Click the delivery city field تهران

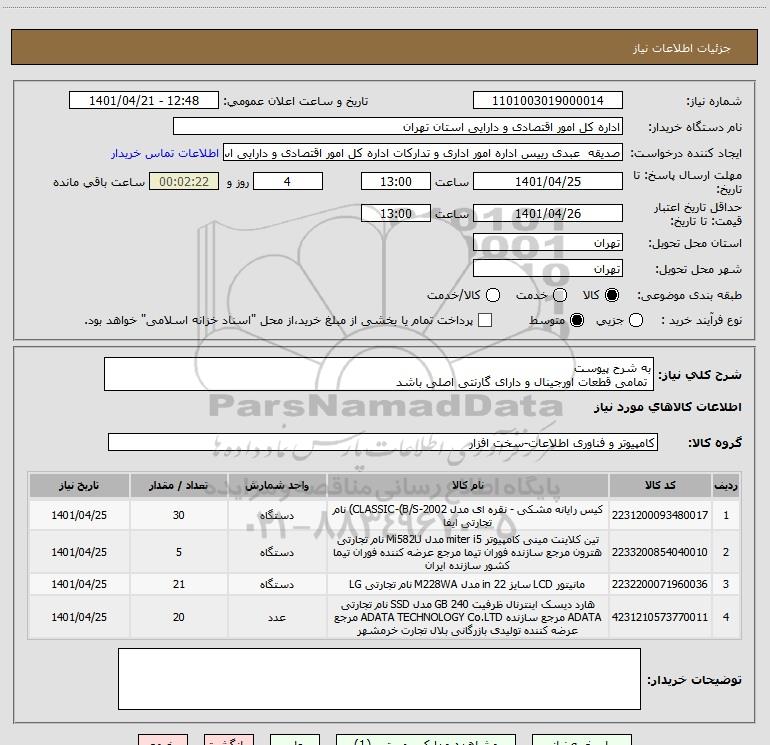tap(548, 268)
